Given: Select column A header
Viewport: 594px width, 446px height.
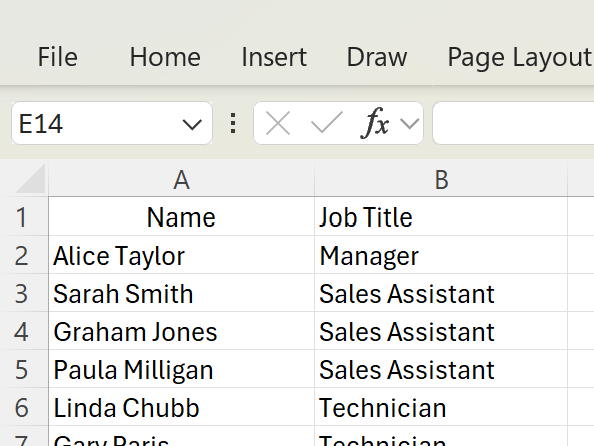Looking at the screenshot, I should pos(181,180).
